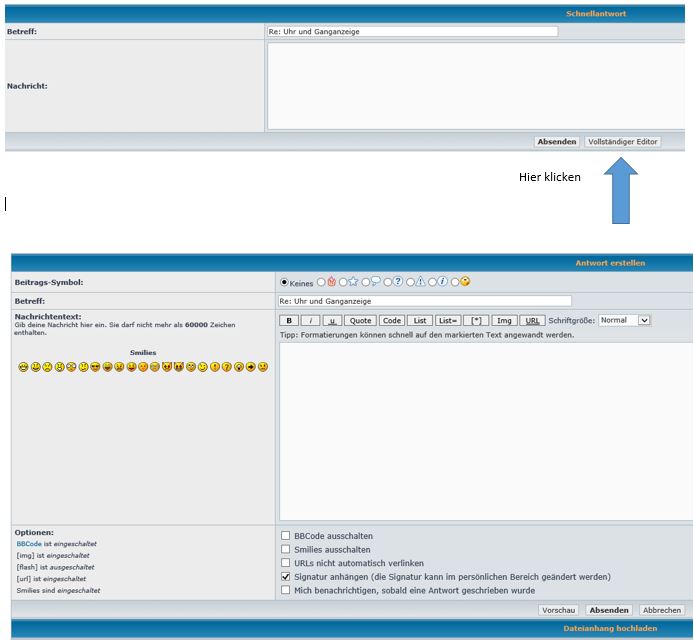
Task: Select the speech bubble post icon radio button
Action: pos(366,282)
